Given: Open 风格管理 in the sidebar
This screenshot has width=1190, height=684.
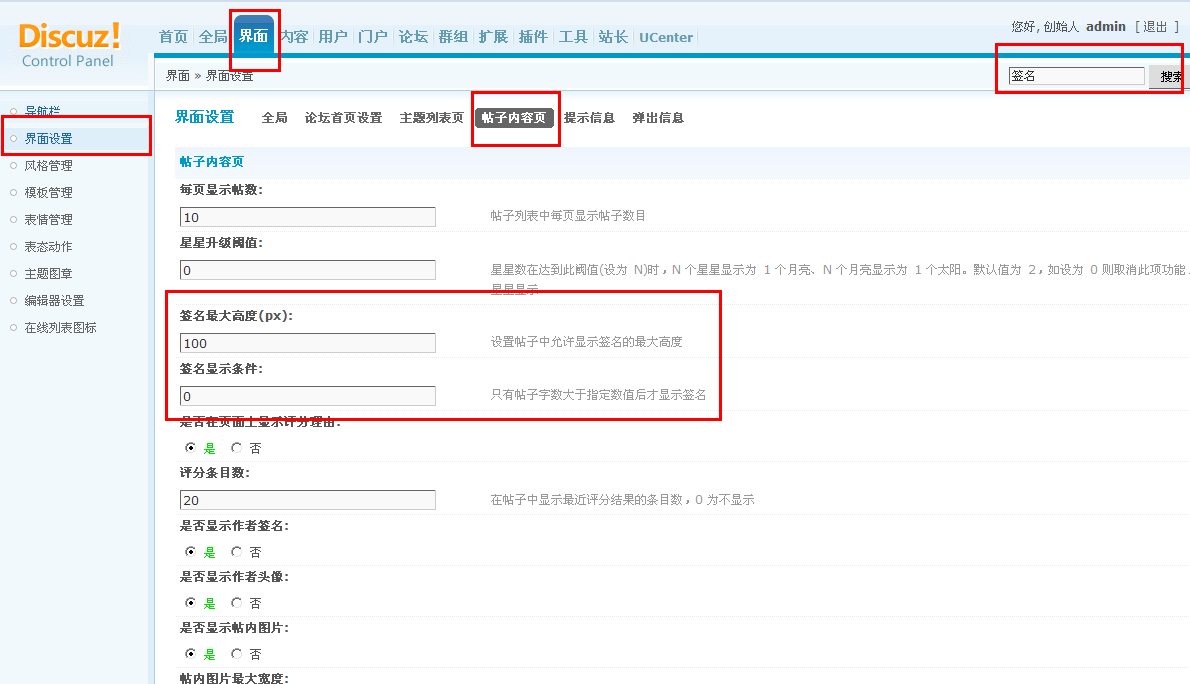Looking at the screenshot, I should [49, 165].
